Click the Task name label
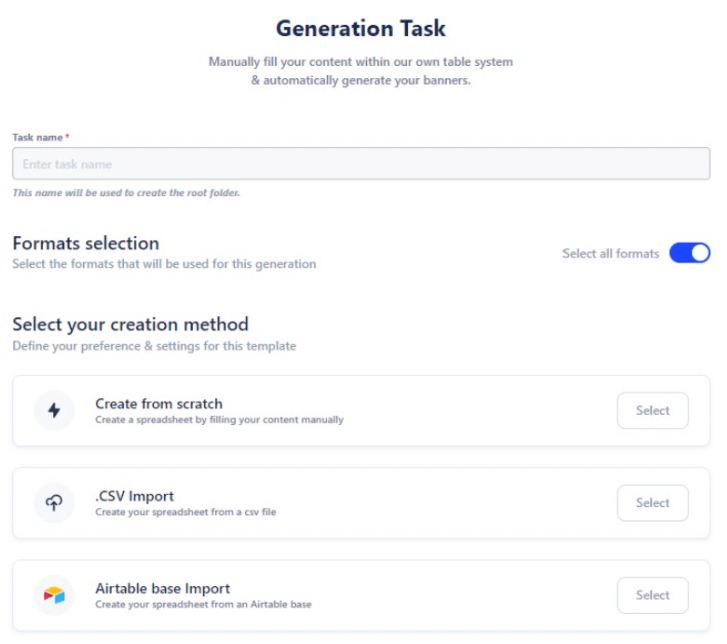 [x=38, y=137]
